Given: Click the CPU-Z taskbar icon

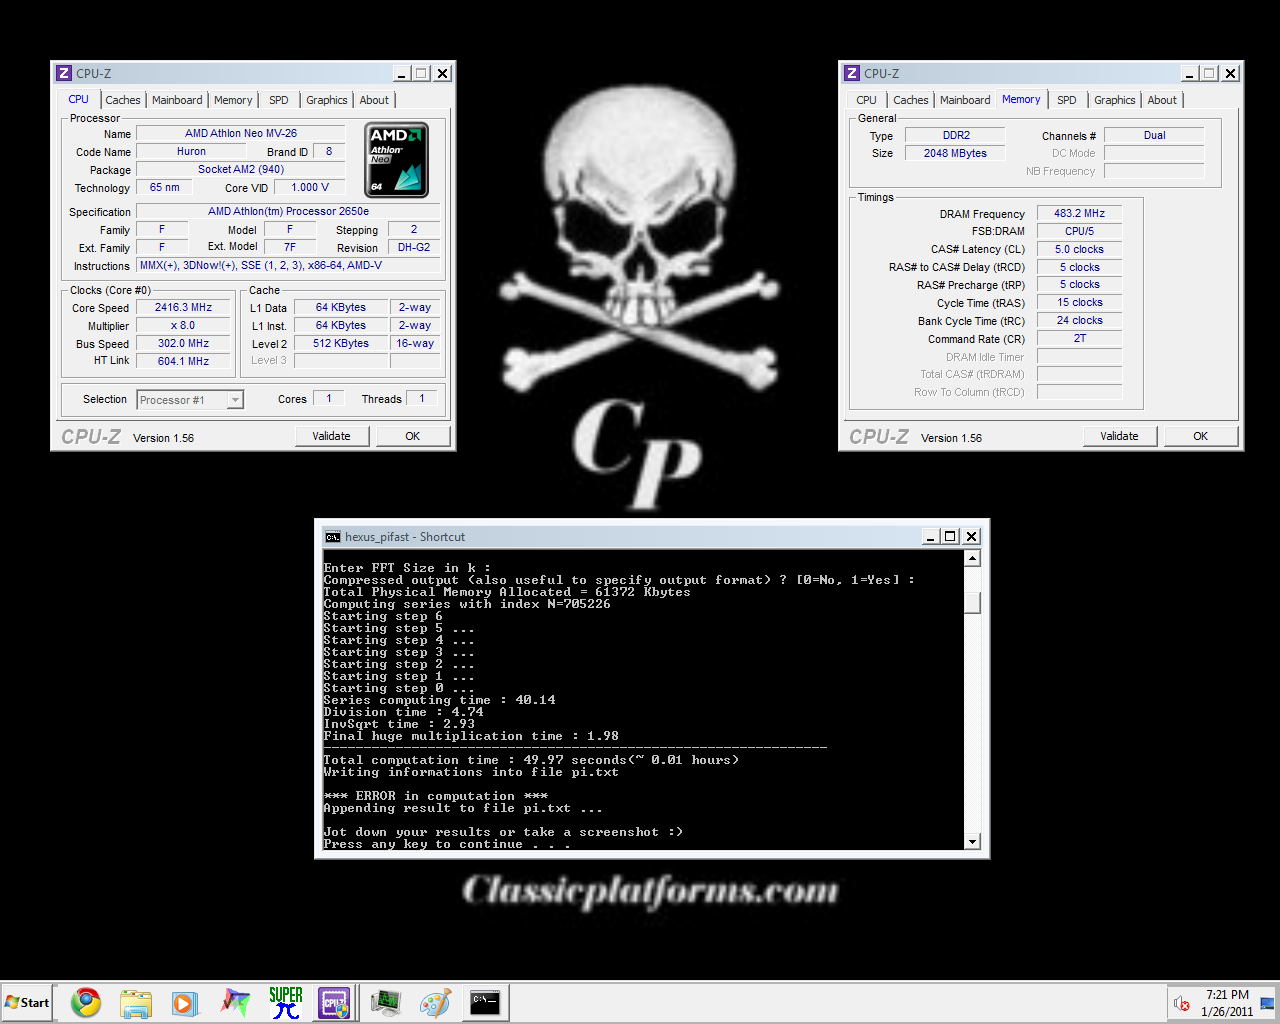Looking at the screenshot, I should coord(334,1002).
